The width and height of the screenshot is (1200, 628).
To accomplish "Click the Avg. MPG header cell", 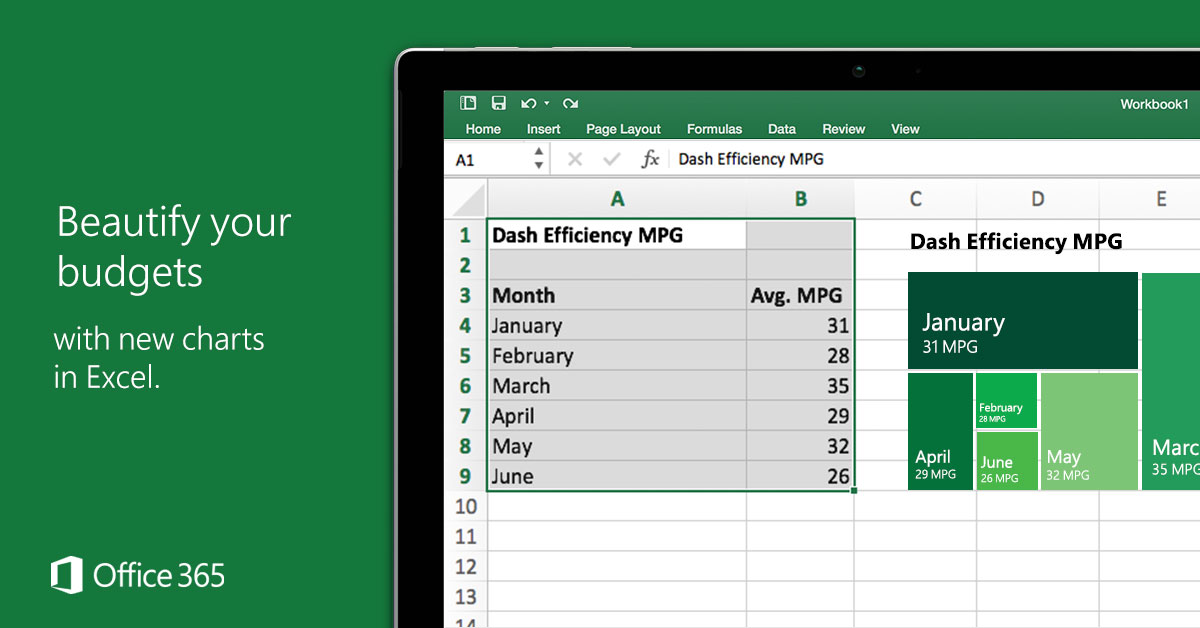I will [800, 295].
